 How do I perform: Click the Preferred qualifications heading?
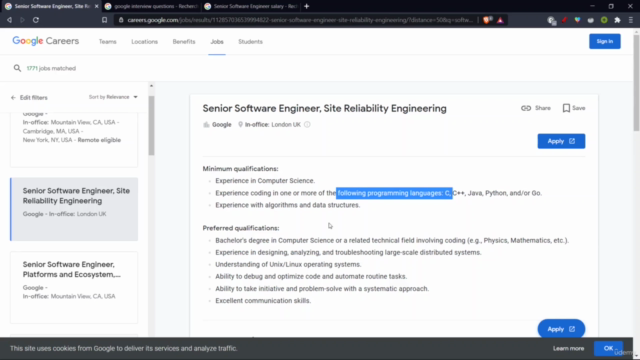pyautogui.click(x=241, y=228)
